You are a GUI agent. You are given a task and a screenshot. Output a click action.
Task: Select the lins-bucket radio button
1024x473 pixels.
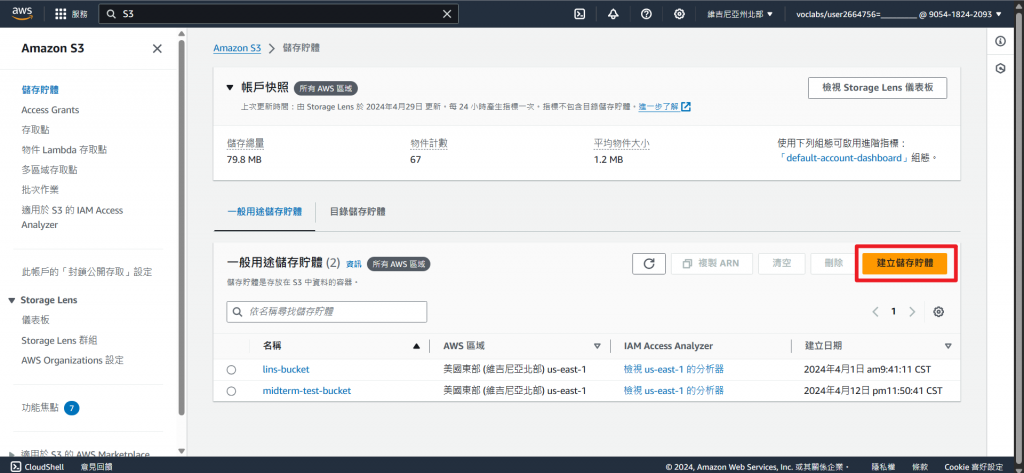[231, 370]
